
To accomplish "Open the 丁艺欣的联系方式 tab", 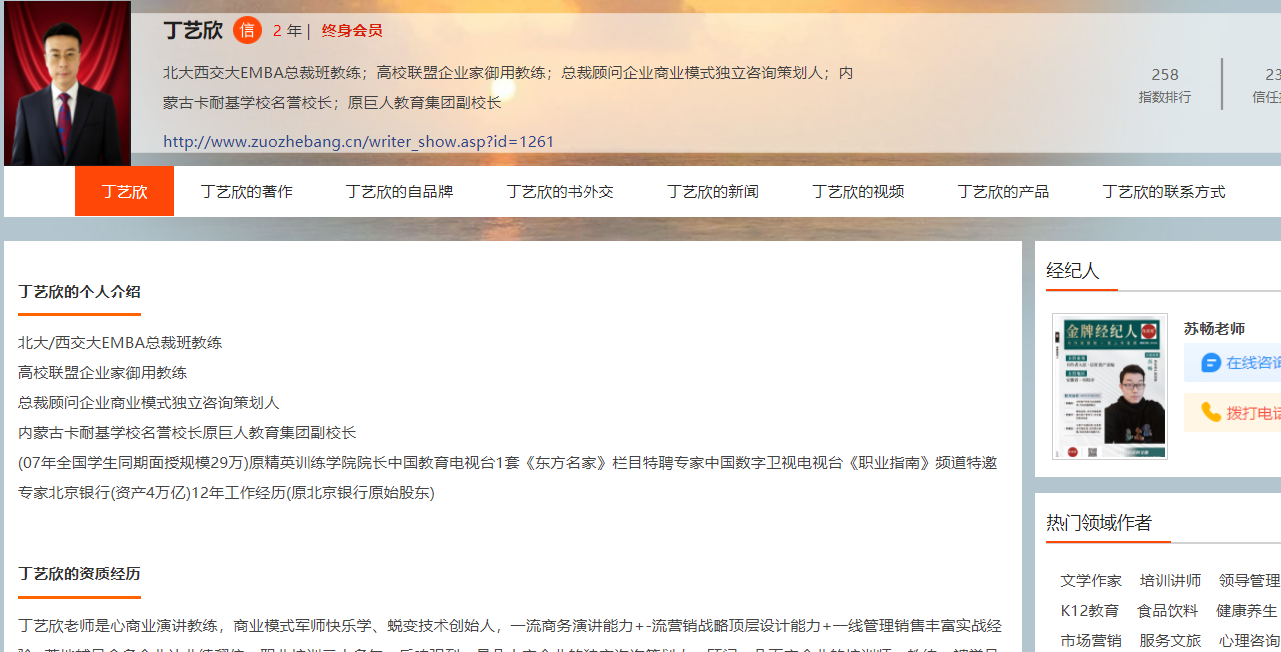I will click(1163, 191).
